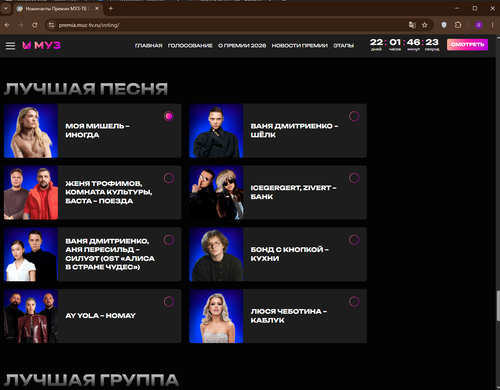Open the ГОЛОСОВАНИЕ menu item

(x=190, y=46)
